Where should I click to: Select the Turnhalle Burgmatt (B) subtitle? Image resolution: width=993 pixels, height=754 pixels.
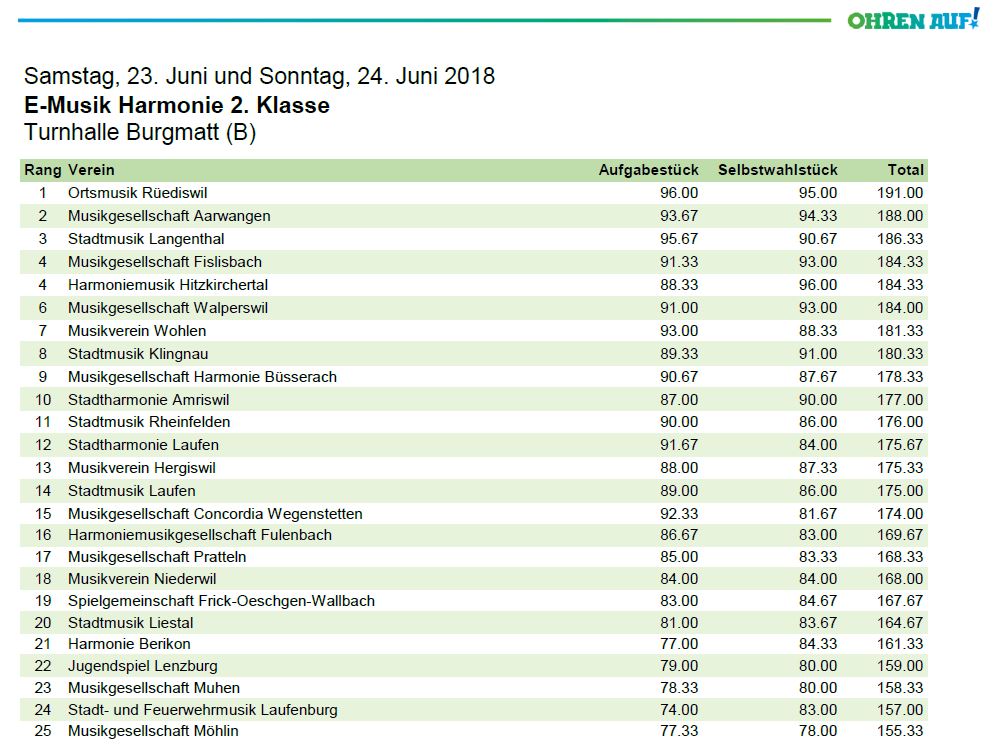(x=140, y=133)
